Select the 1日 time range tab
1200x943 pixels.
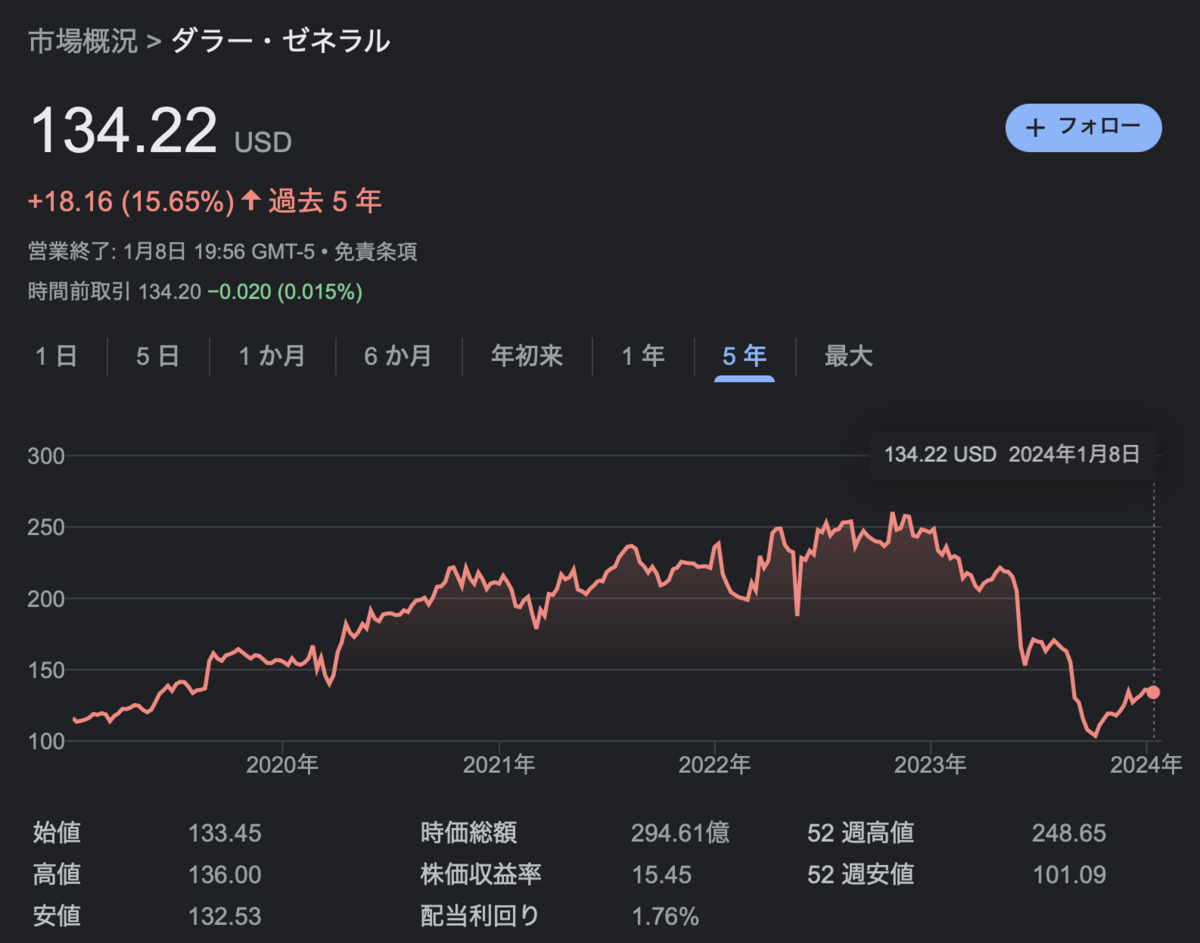56,356
